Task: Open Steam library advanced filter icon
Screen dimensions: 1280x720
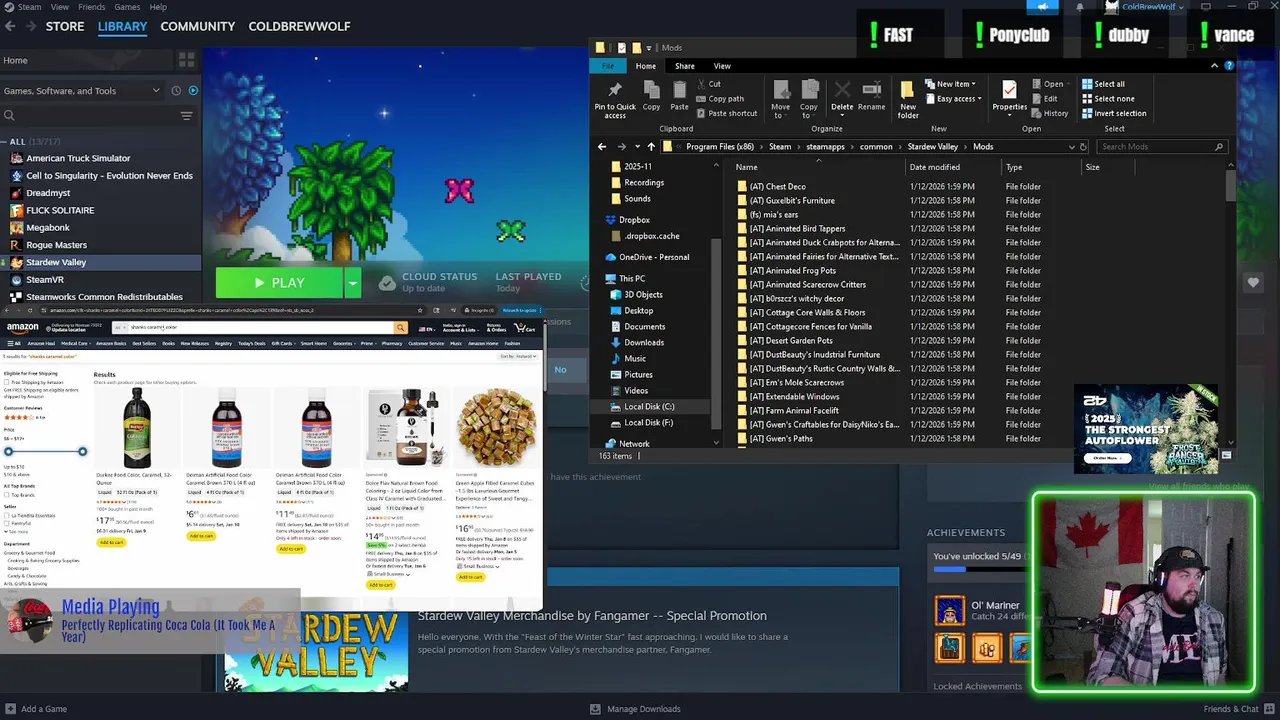Action: click(x=186, y=116)
